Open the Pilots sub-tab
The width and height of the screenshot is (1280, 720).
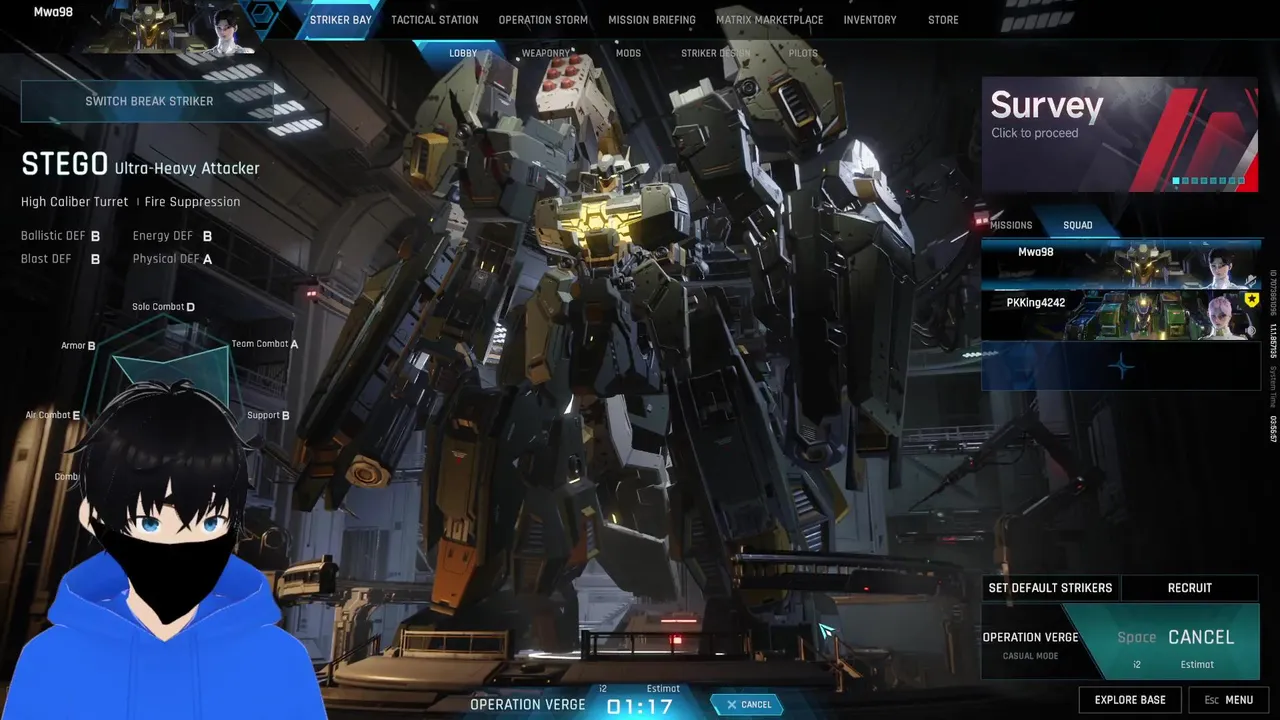click(x=803, y=53)
